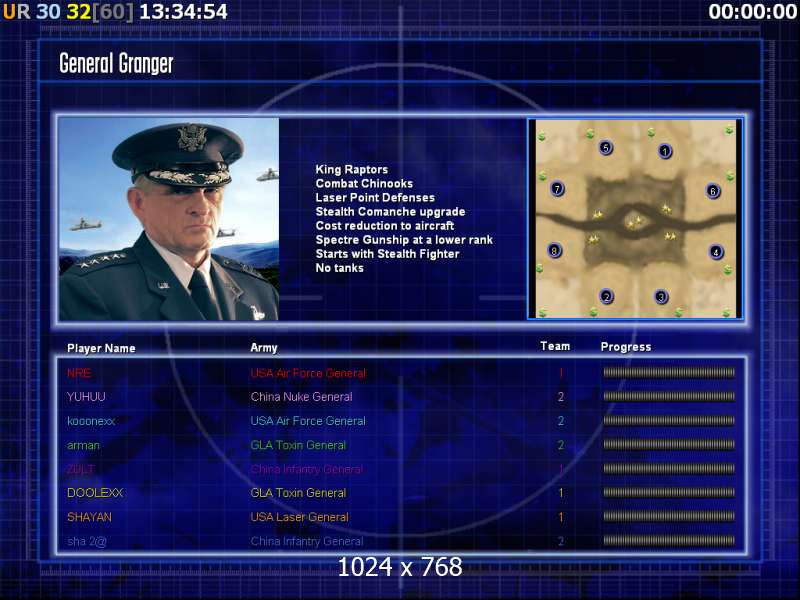Click start position 4 on the minimap
This screenshot has width=800, height=600.
pos(716,252)
